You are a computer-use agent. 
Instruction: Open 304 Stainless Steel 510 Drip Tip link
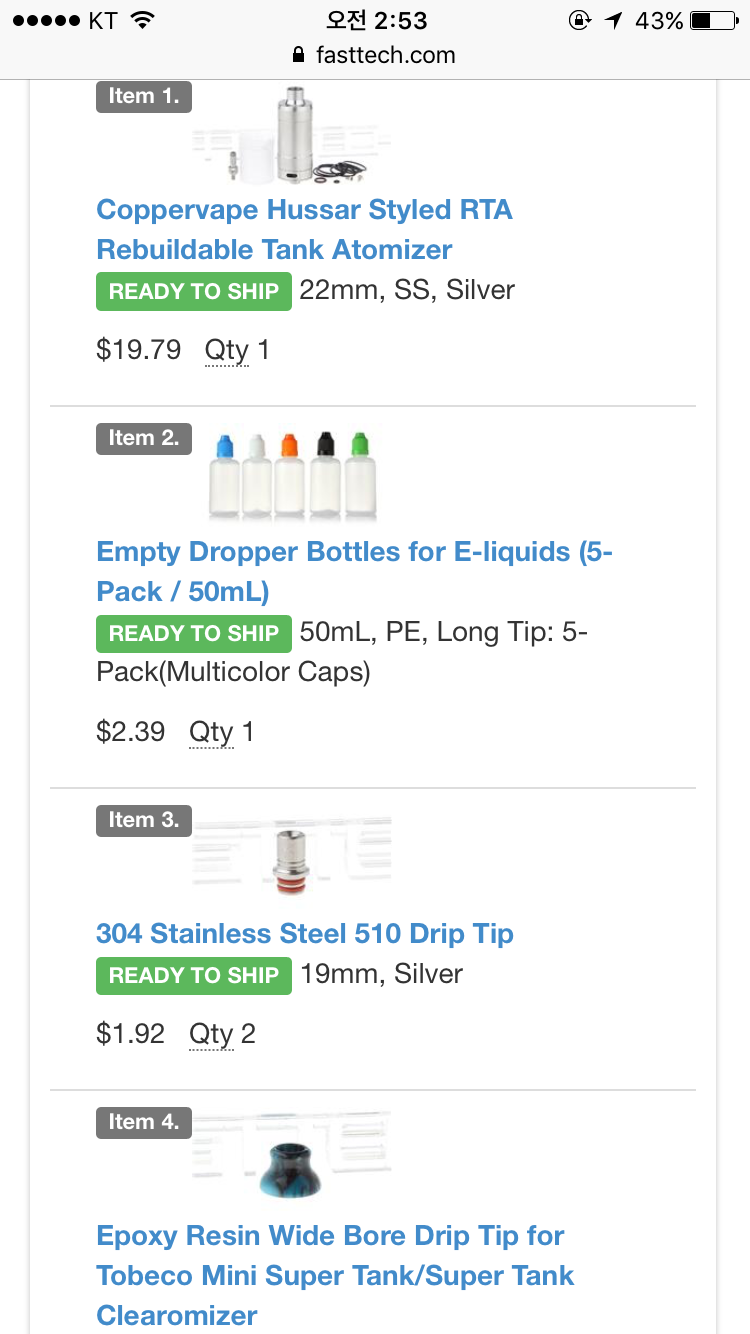click(304, 934)
